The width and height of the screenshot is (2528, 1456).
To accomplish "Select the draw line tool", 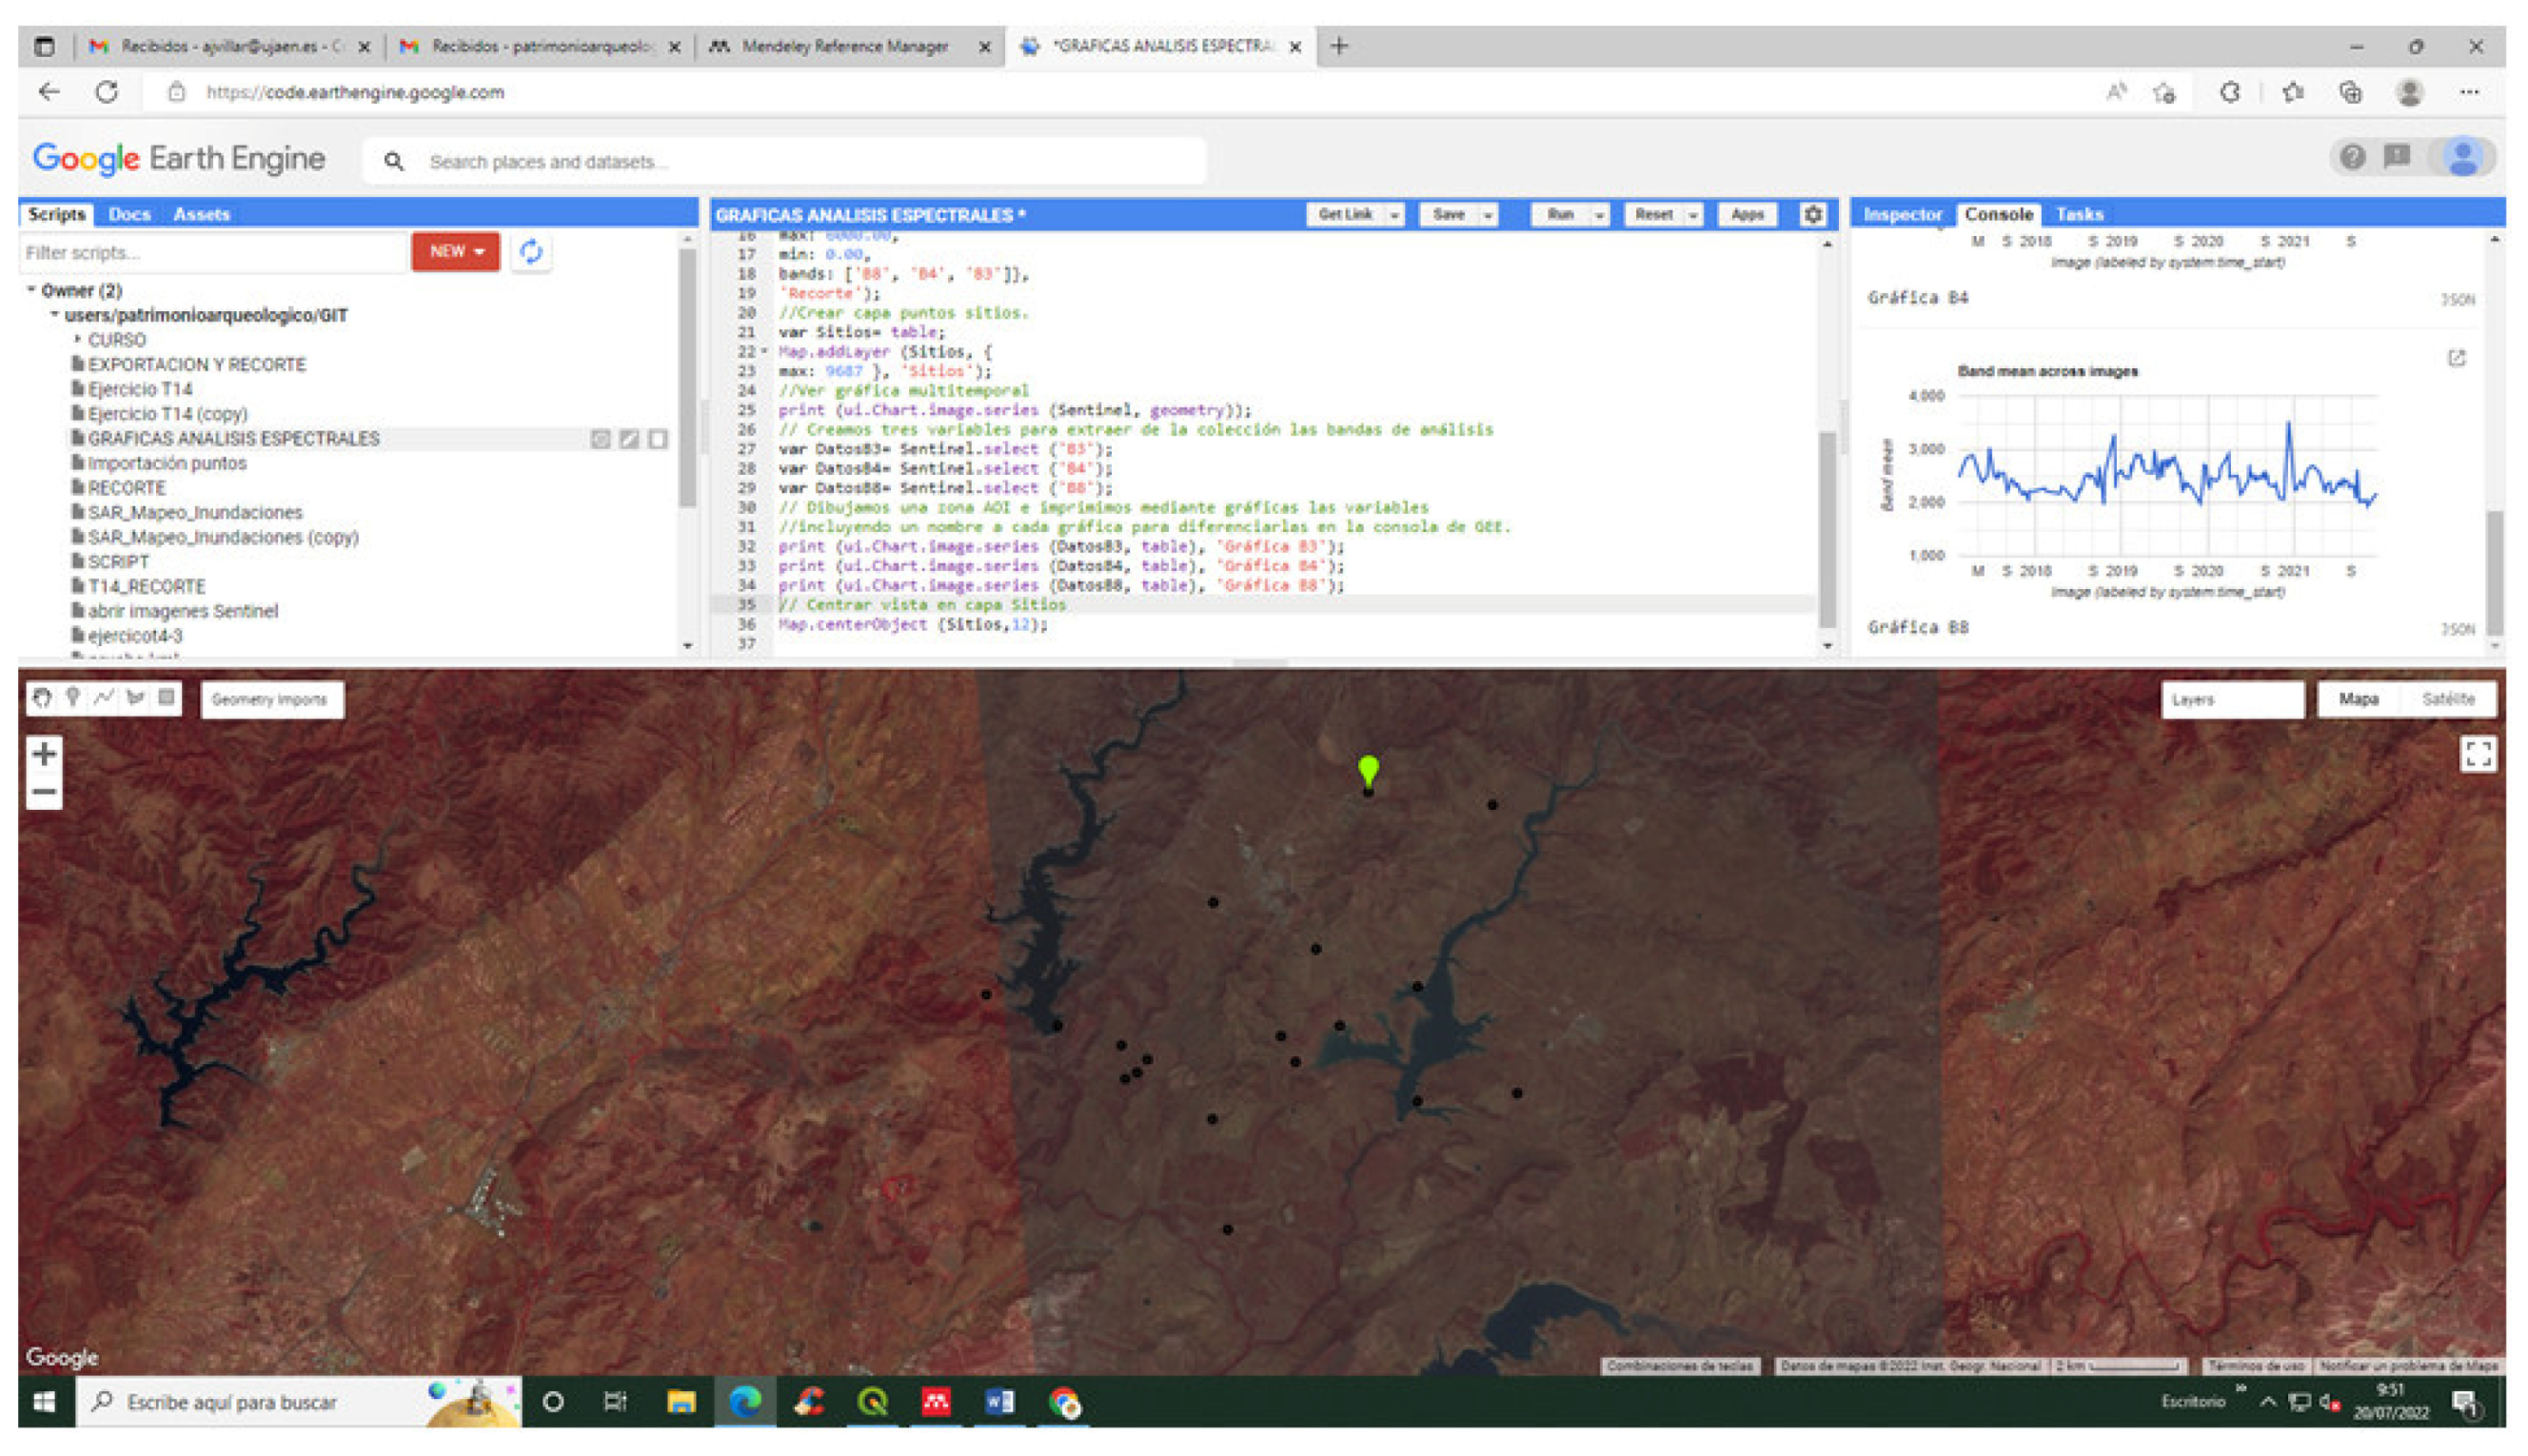I will coord(104,698).
